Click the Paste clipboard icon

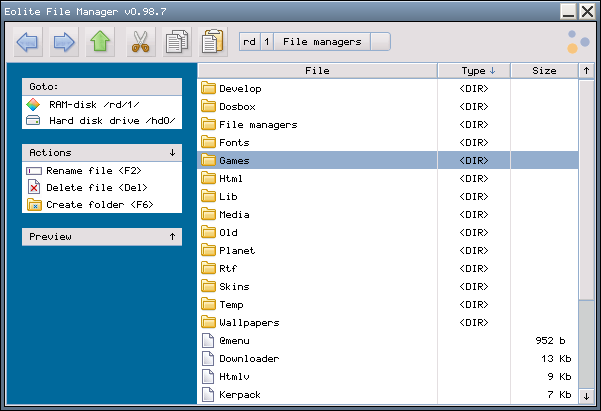(212, 42)
